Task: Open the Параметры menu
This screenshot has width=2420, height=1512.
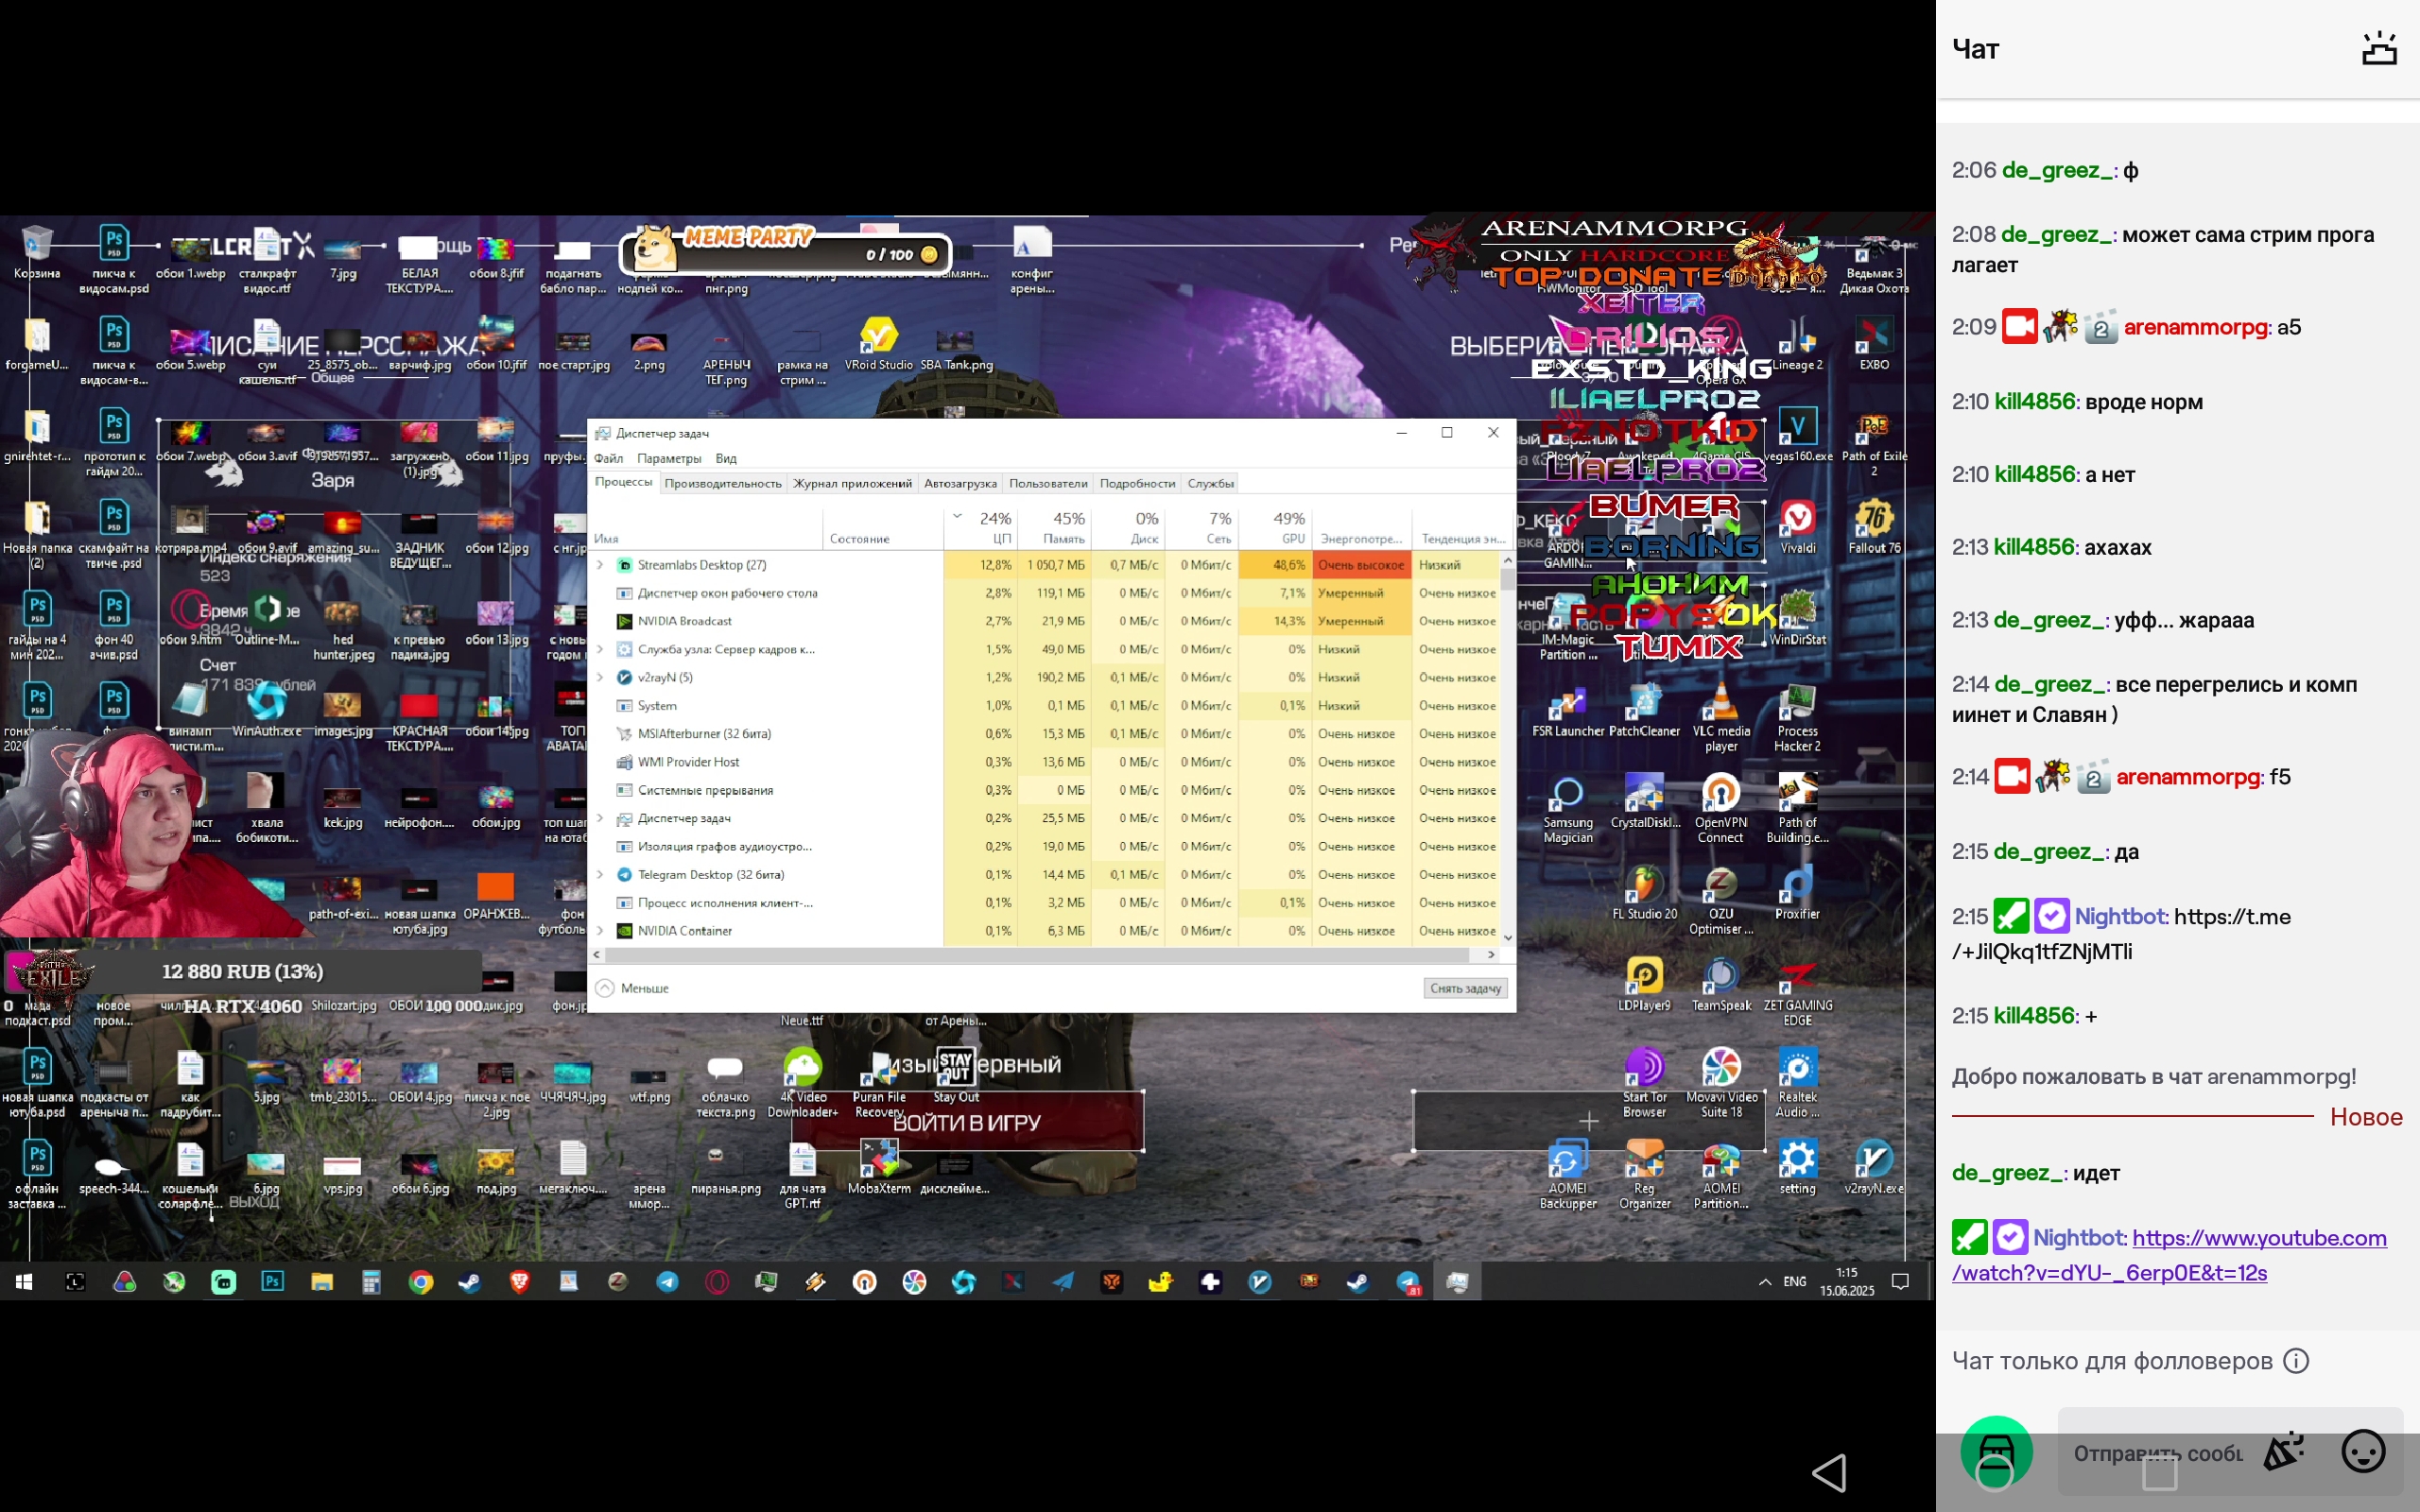Action: click(x=669, y=458)
